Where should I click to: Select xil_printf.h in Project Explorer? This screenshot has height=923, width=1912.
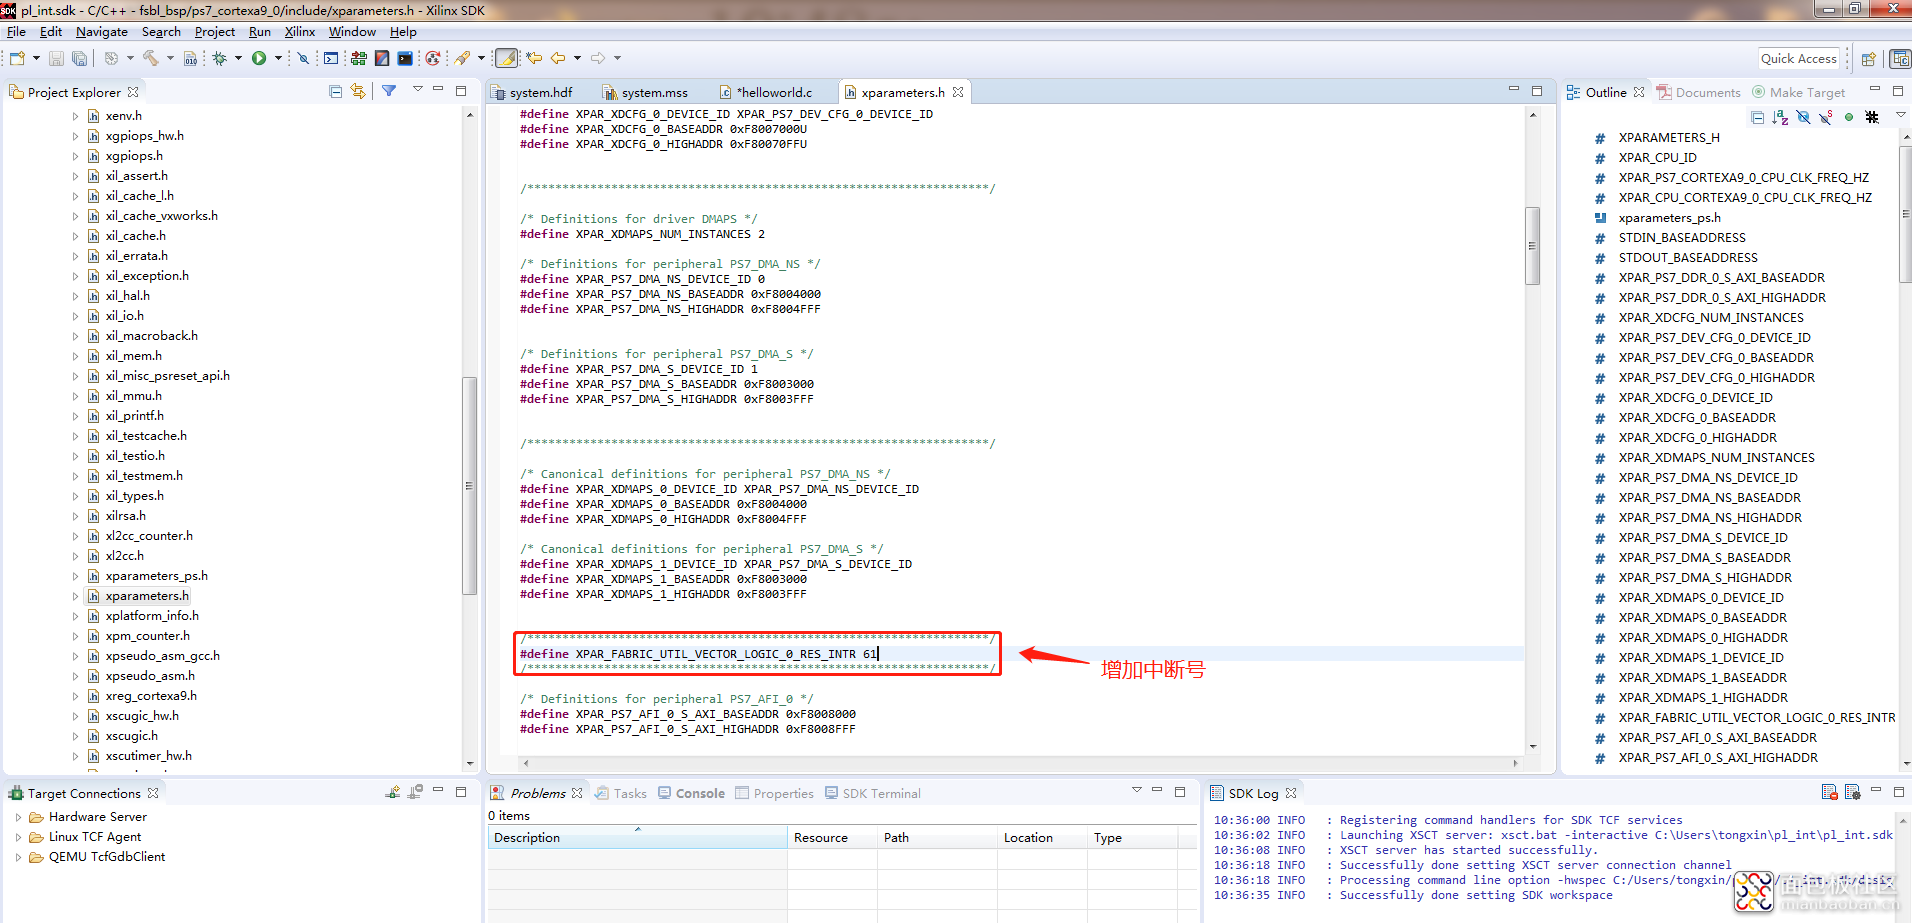pos(134,416)
